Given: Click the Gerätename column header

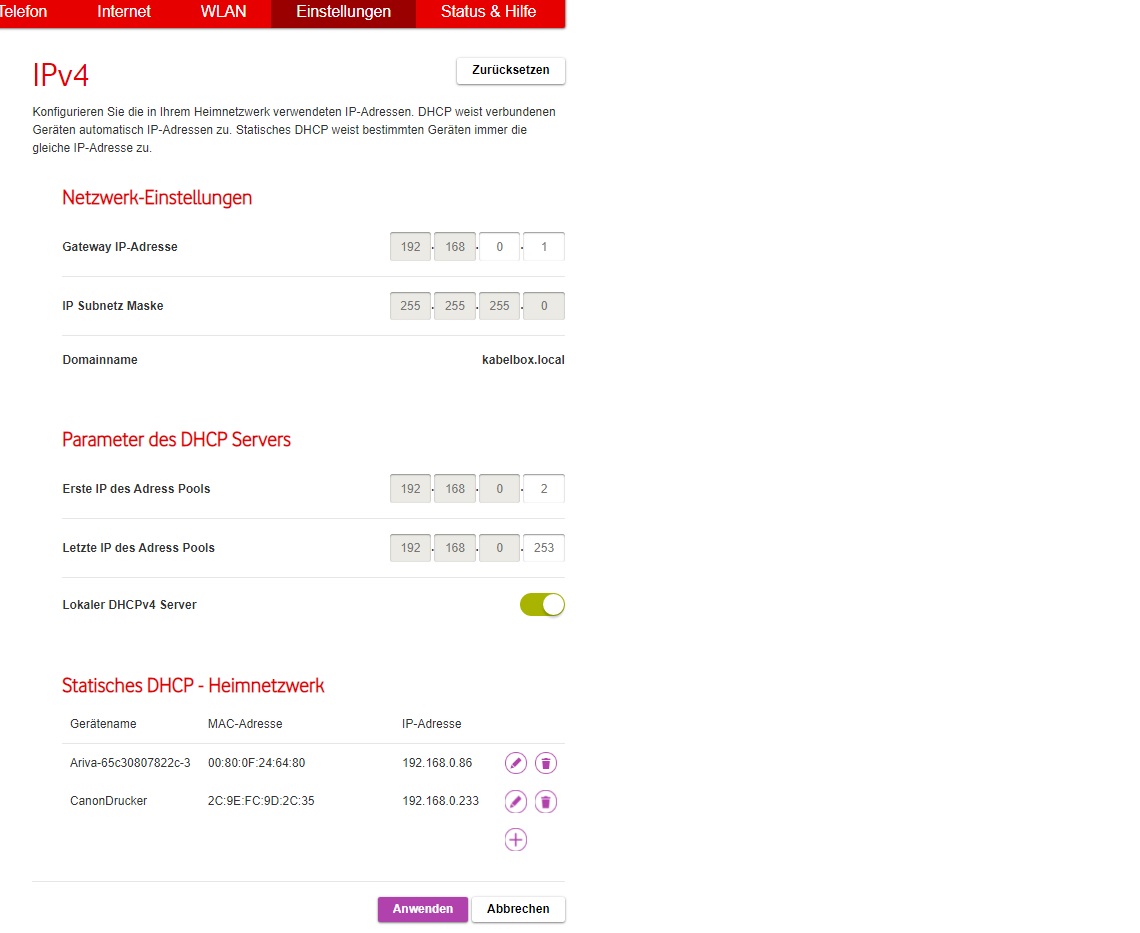Looking at the screenshot, I should click(103, 724).
